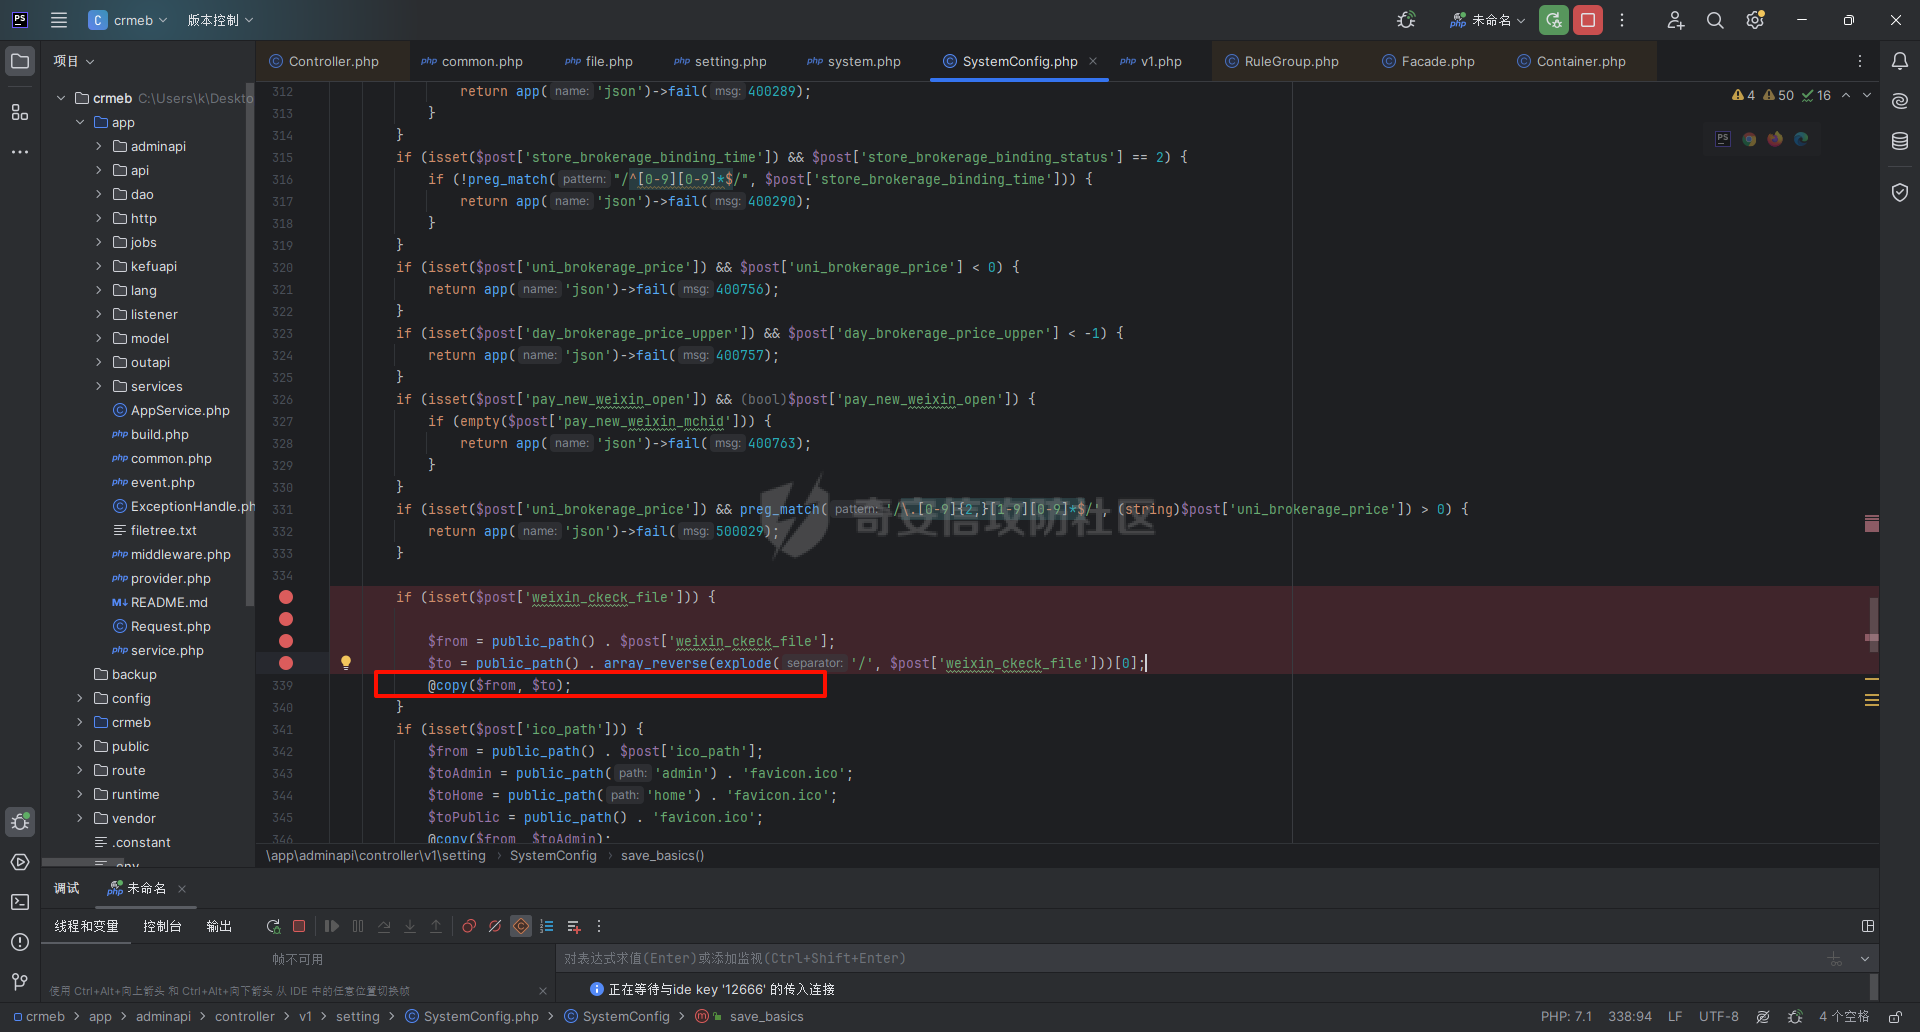Rerun debug session in debug toolbar
The height and width of the screenshot is (1032, 1920).
pos(273,926)
